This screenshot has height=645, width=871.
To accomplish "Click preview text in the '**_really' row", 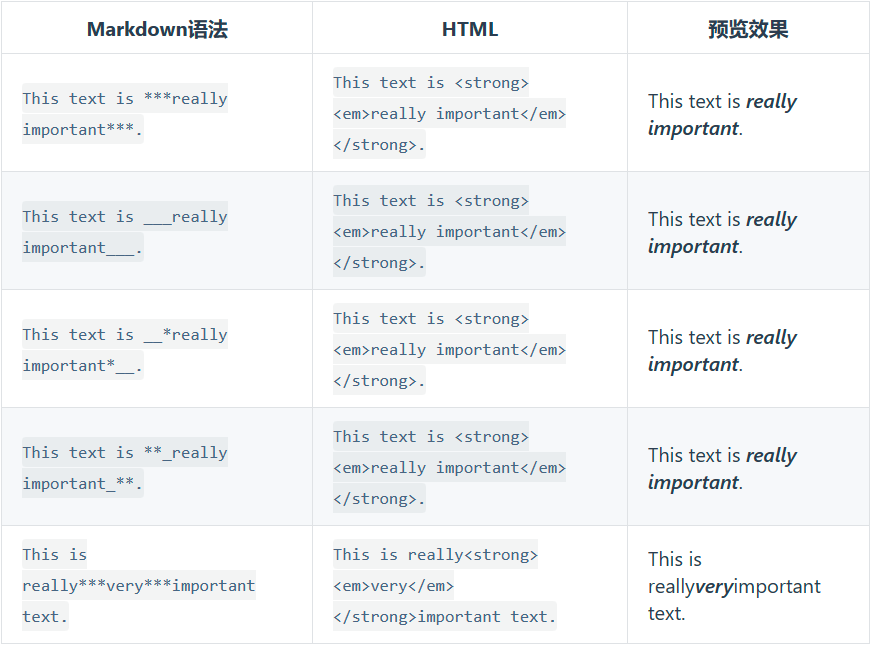I will 722,468.
